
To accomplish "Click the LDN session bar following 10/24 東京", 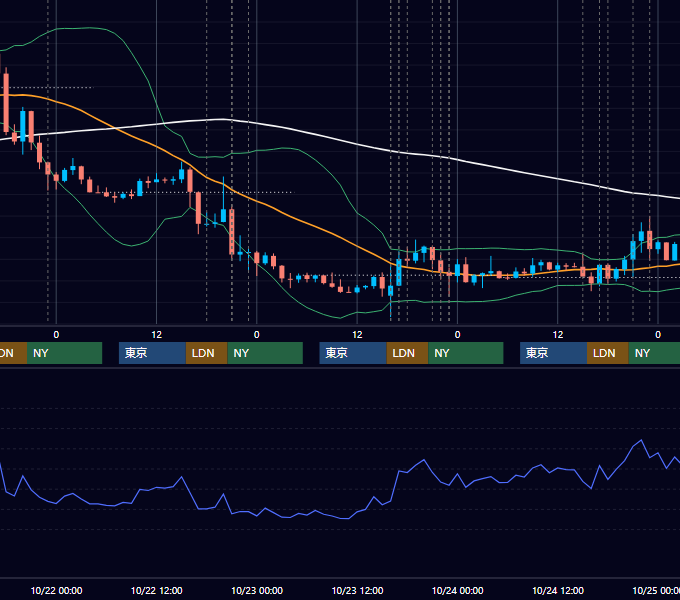I will click(x=608, y=353).
